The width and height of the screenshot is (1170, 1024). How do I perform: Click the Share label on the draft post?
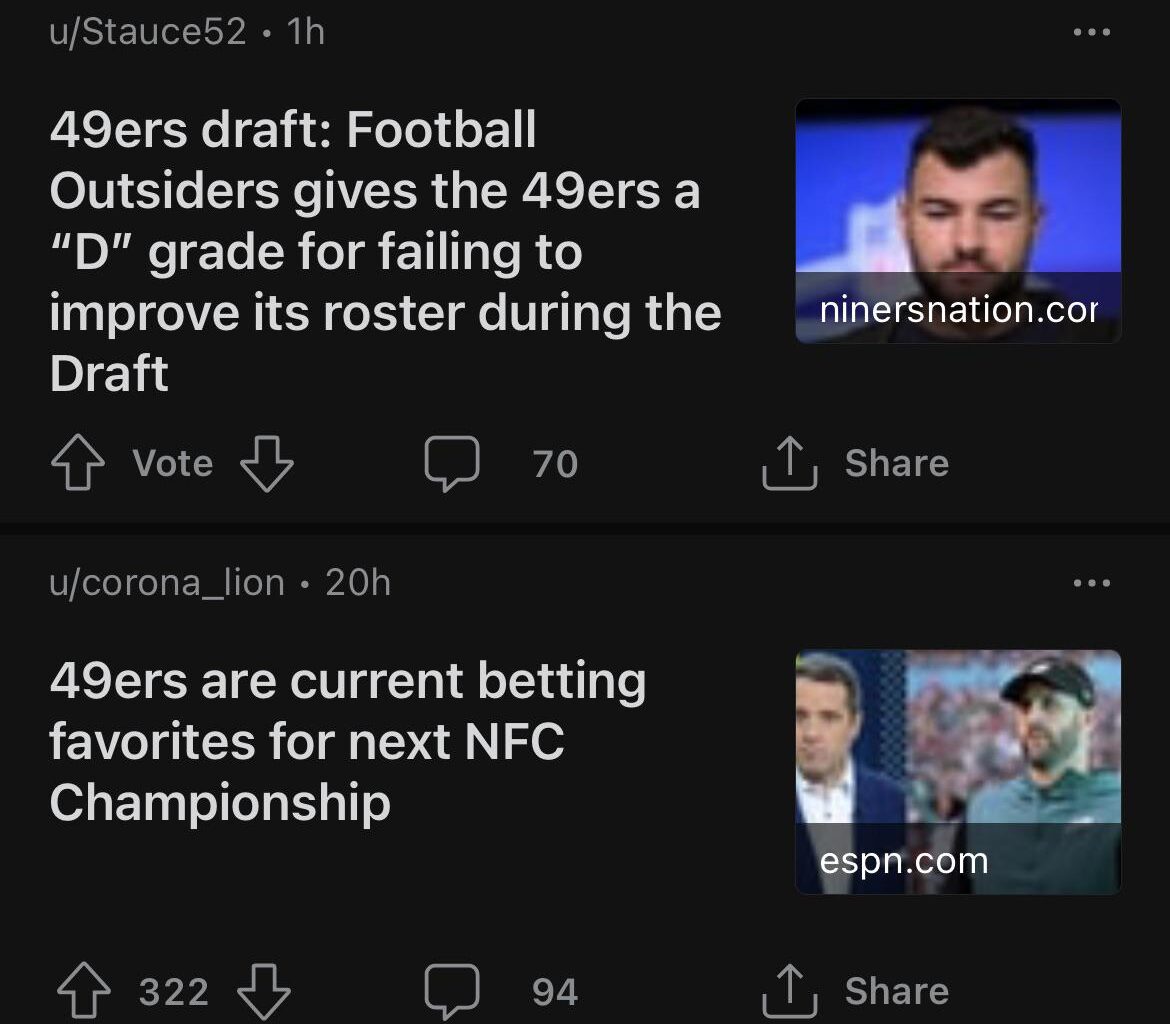coord(896,464)
